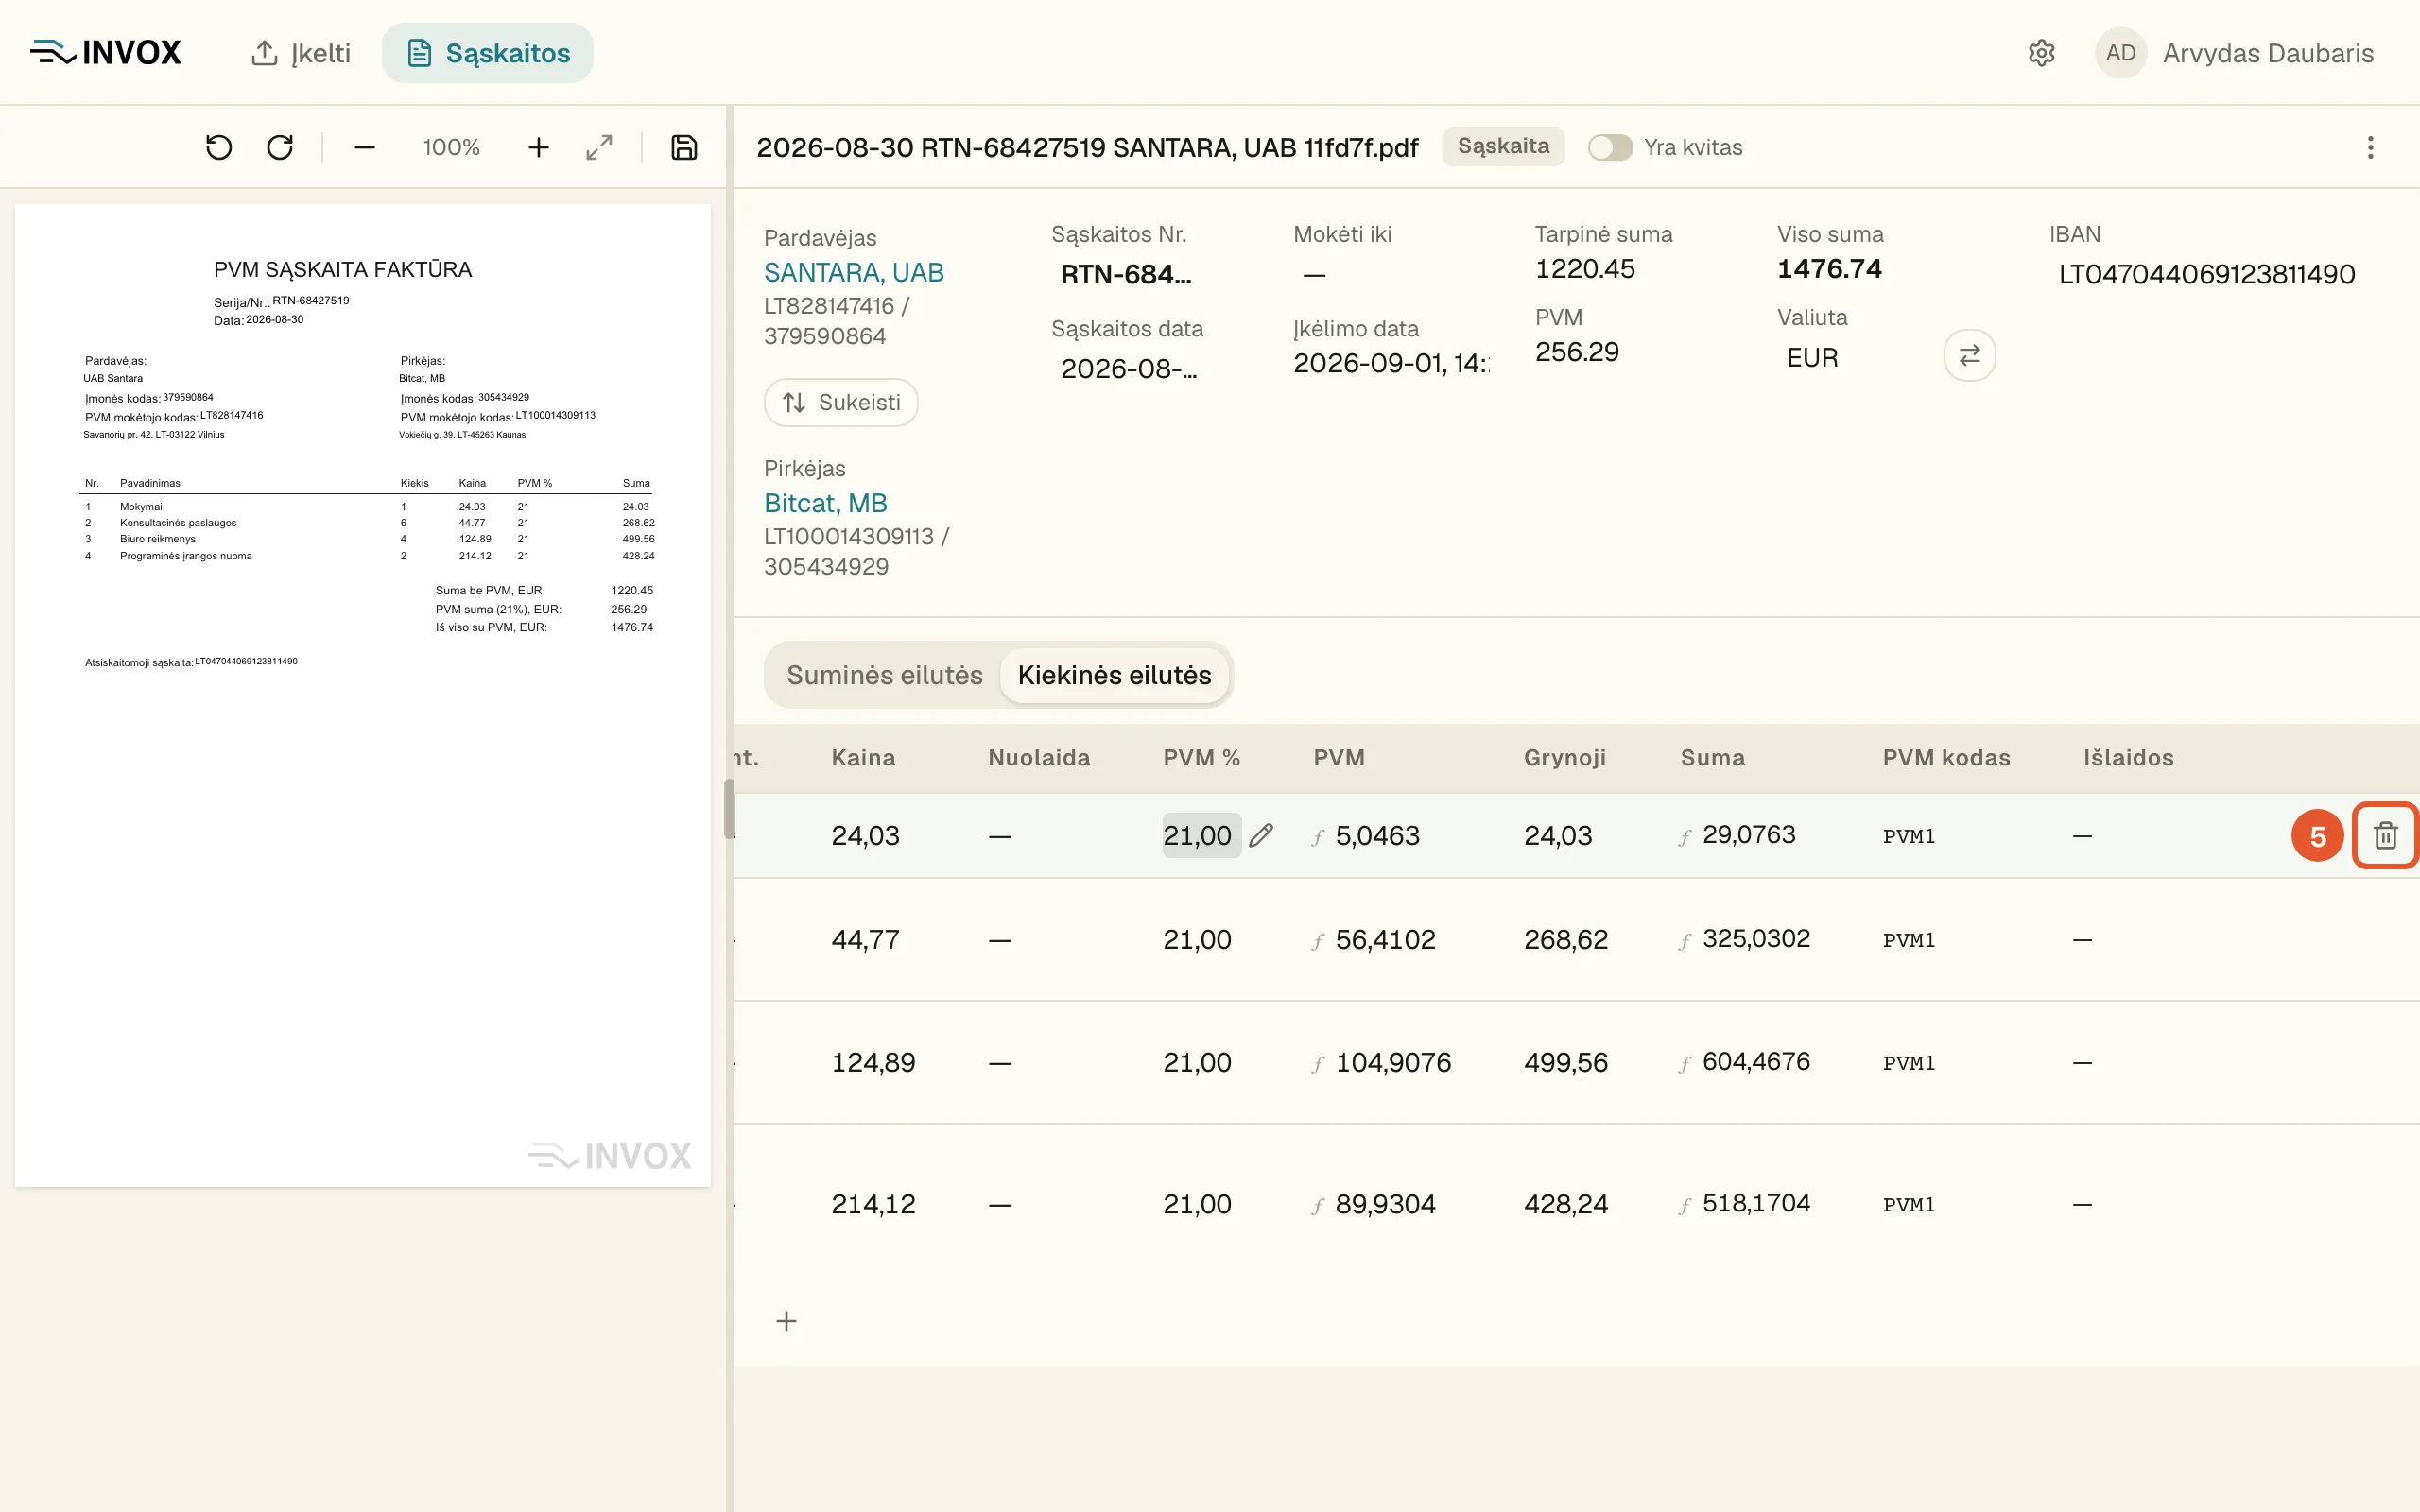Click the 214,12 price cell
Screen dimensions: 2420x1512
[x=873, y=1205]
